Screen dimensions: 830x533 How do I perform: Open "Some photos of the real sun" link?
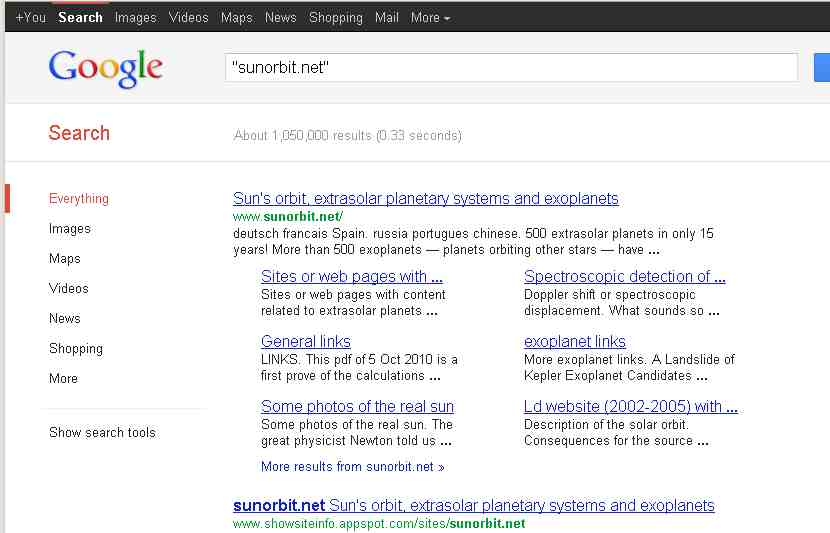pos(357,406)
